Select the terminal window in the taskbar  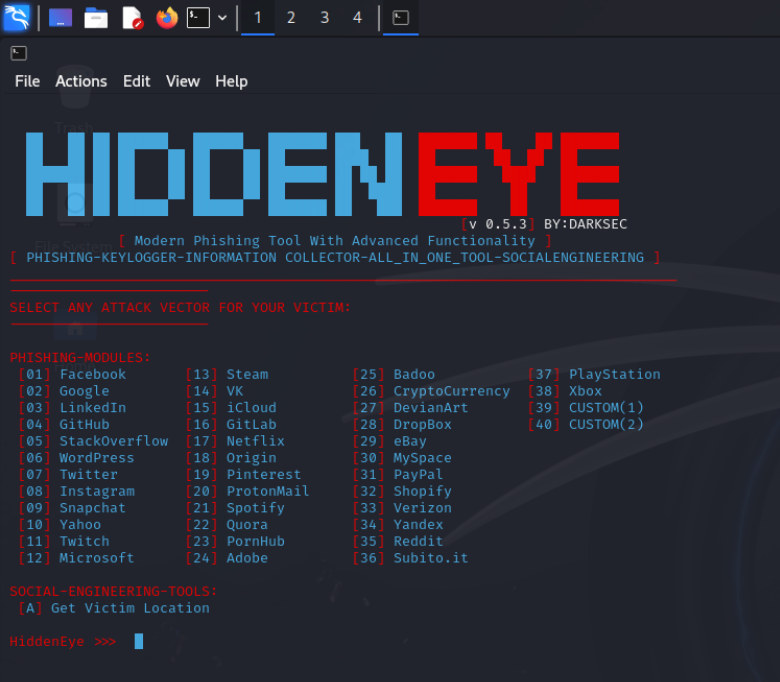400,18
